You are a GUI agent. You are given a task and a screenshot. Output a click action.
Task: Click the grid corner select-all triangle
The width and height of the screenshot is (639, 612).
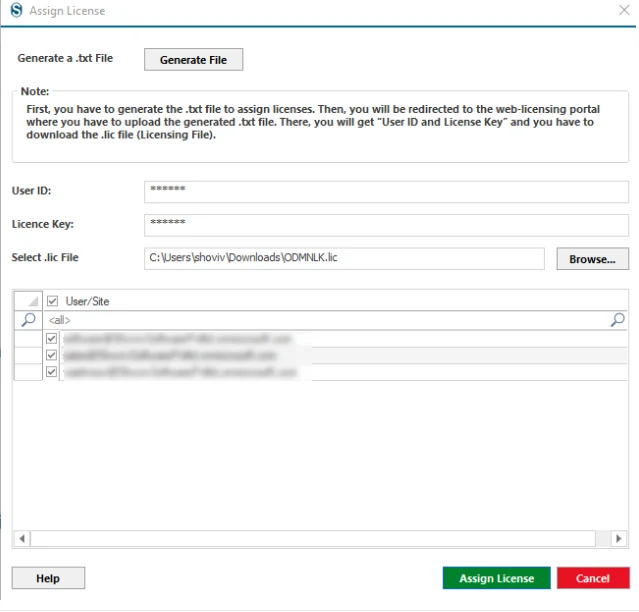[28, 301]
